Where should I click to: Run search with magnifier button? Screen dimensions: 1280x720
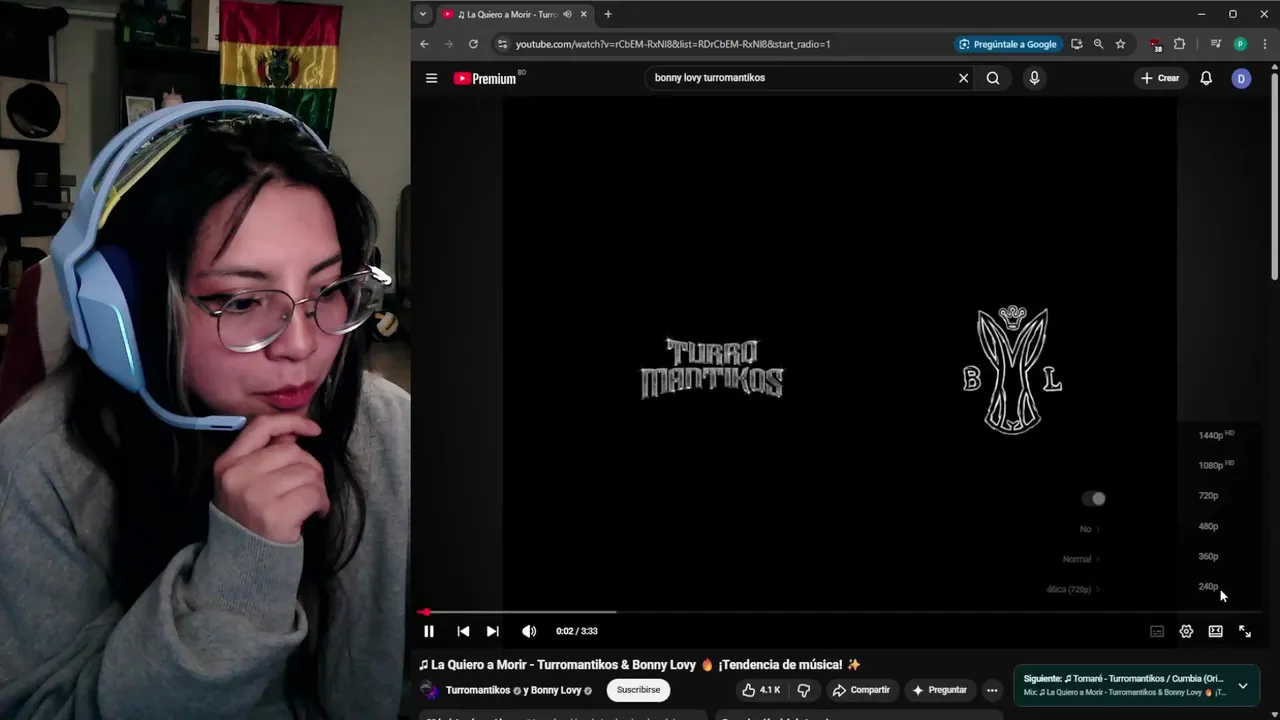993,78
